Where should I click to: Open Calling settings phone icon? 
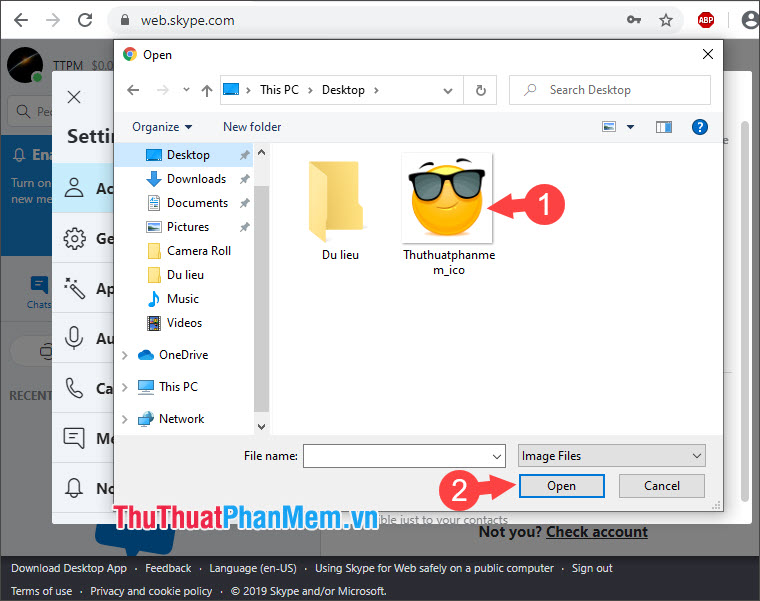click(x=74, y=388)
